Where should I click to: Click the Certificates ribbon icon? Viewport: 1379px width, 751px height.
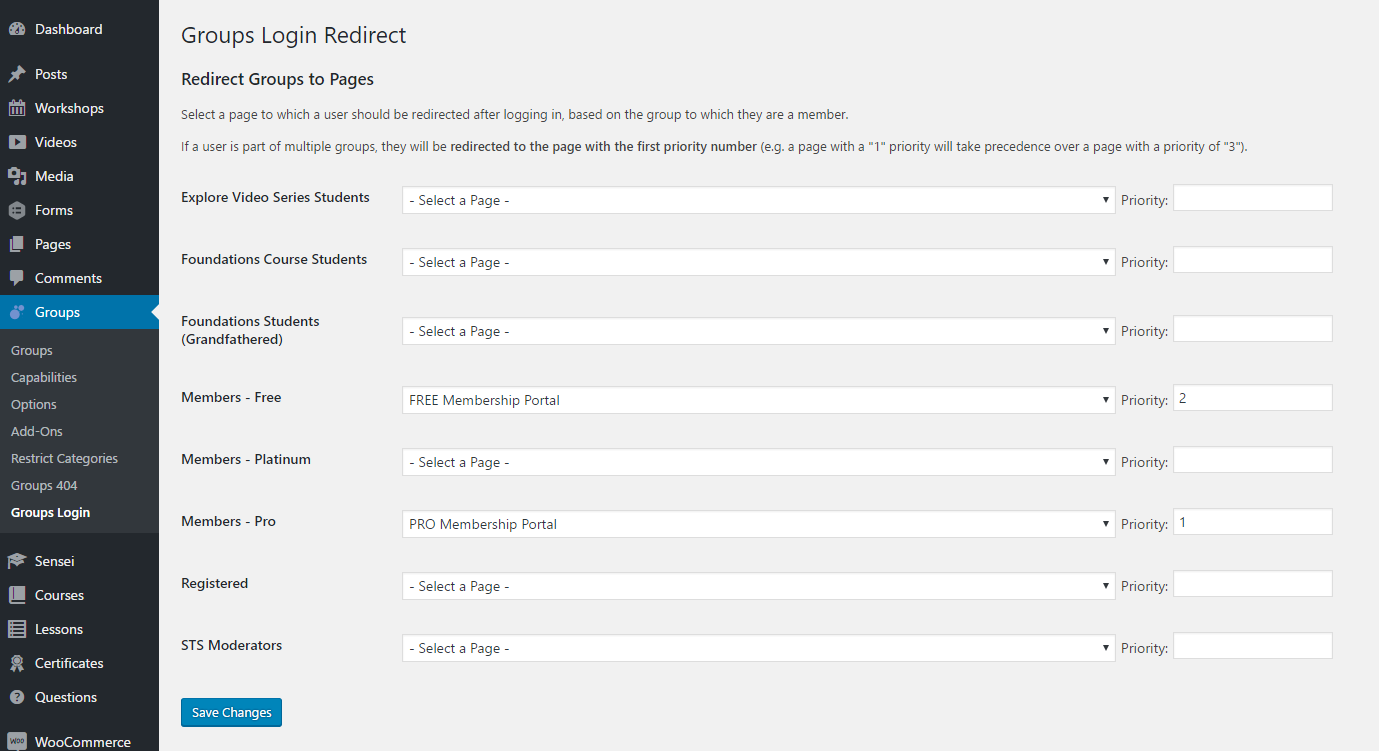point(17,664)
